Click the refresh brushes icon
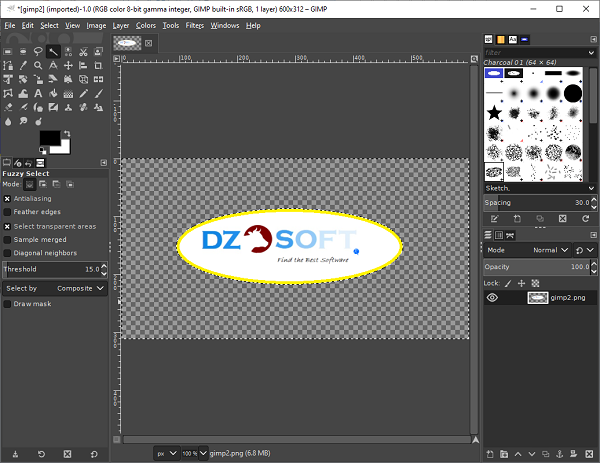 (585, 218)
